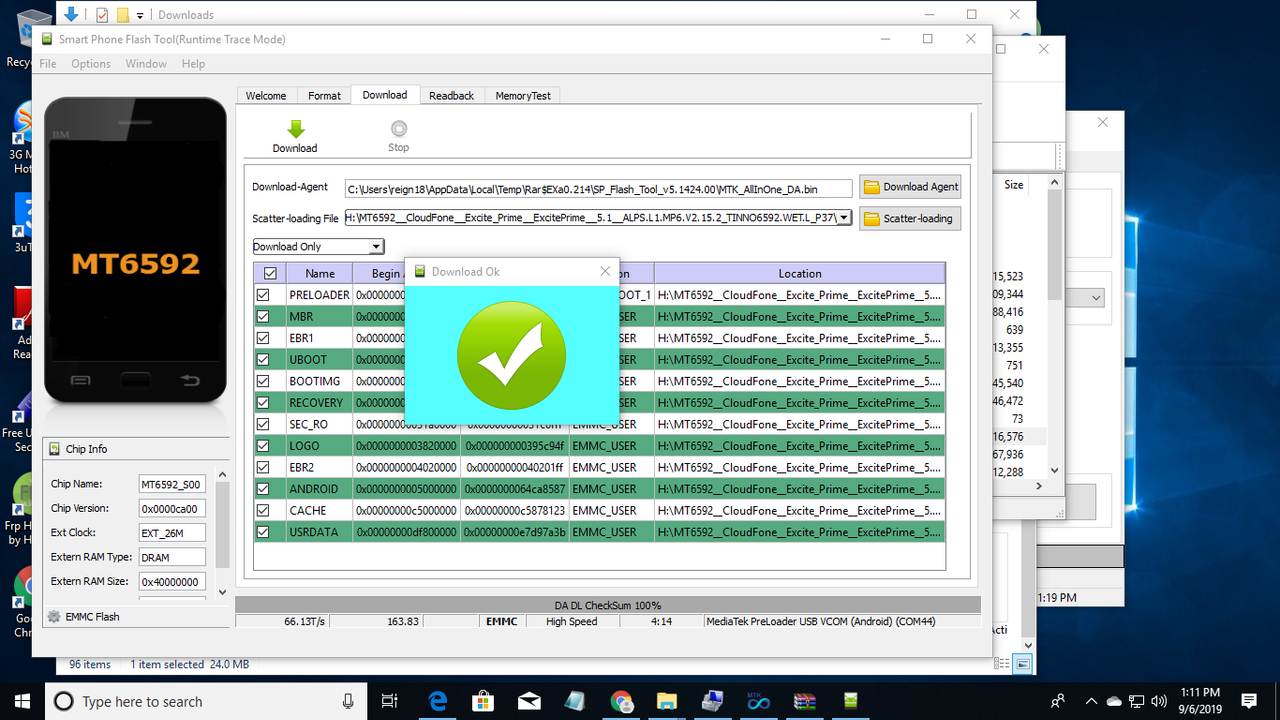Open Microsoft Store from the taskbar
Viewport: 1280px width, 720px height.
(x=483, y=701)
